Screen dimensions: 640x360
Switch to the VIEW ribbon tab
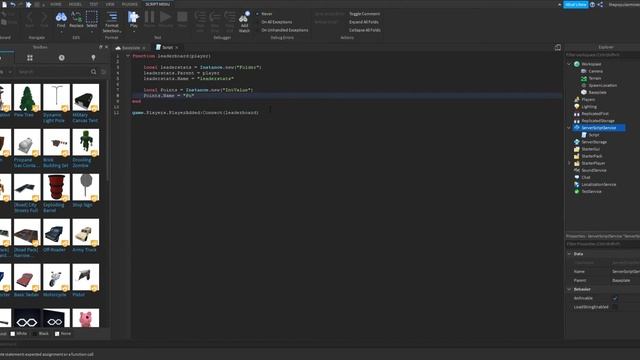point(110,4)
